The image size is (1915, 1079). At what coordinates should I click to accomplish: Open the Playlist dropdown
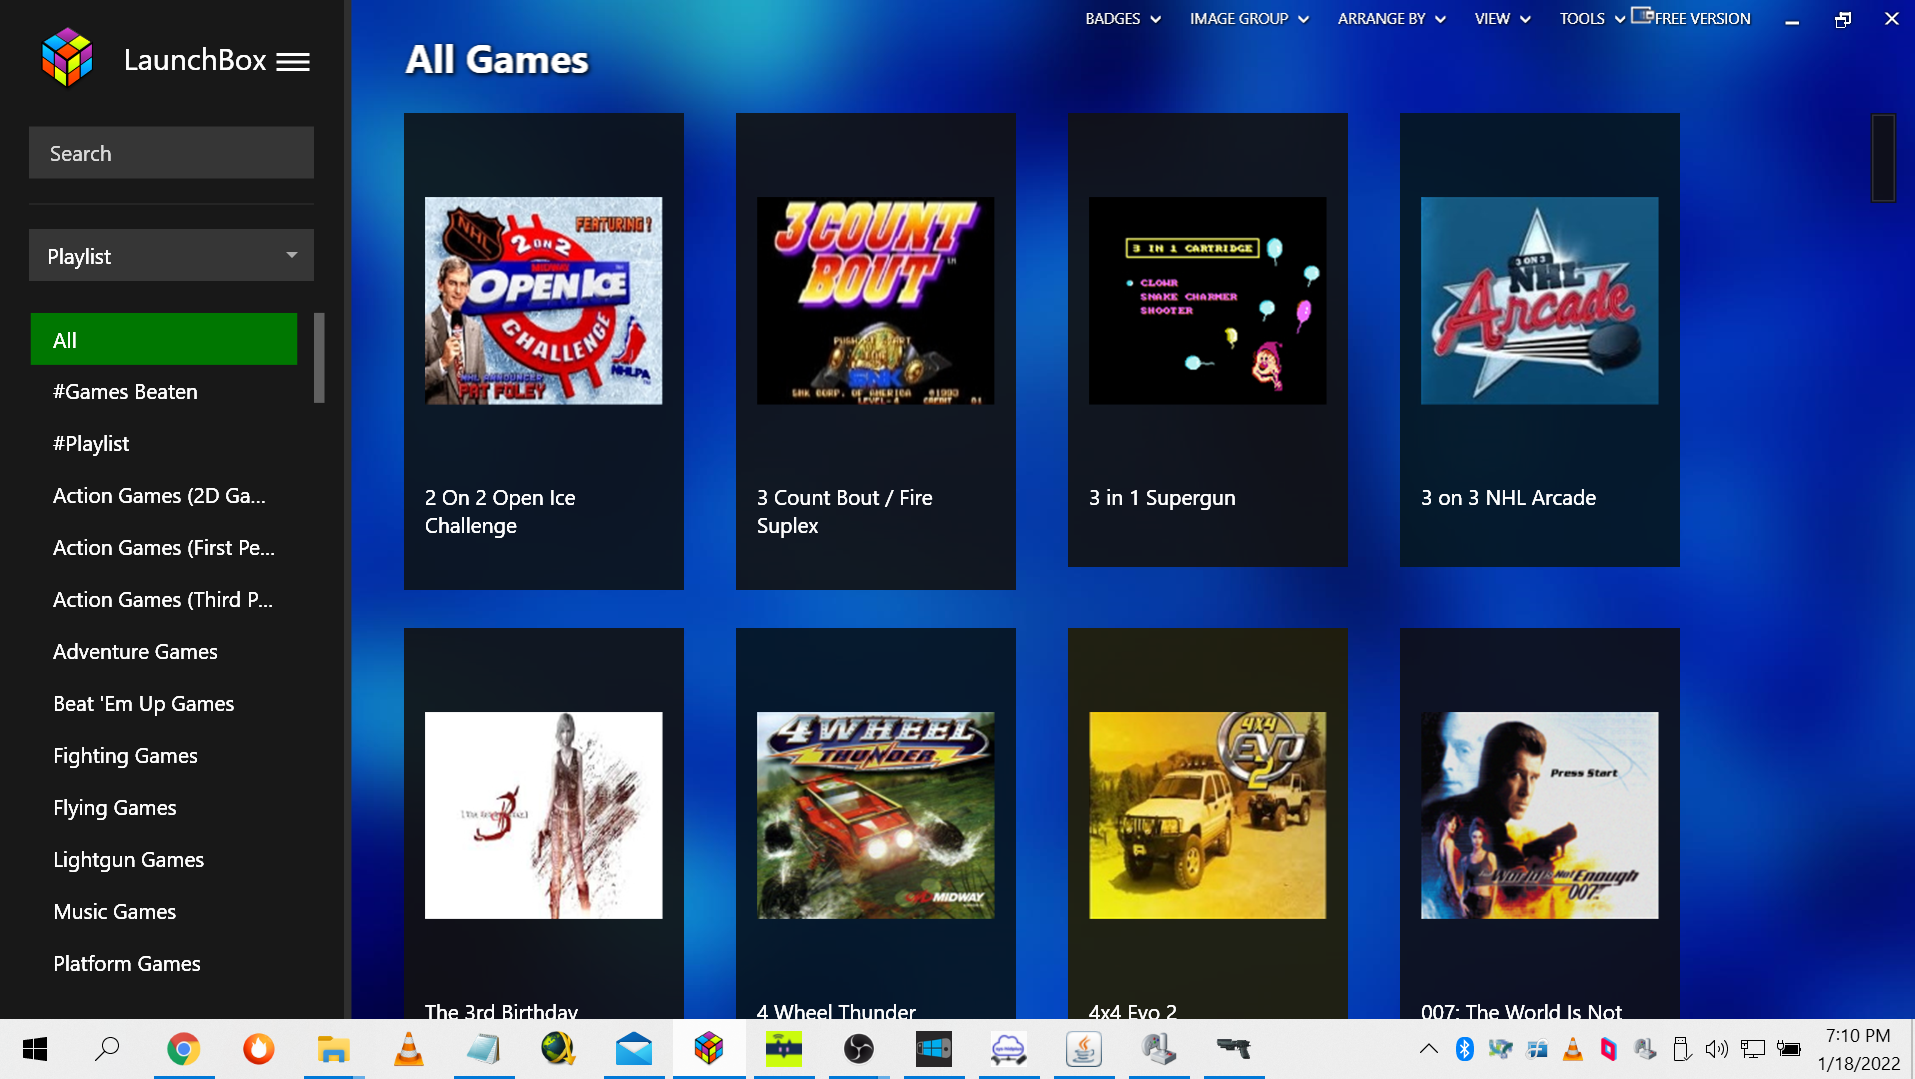click(x=171, y=256)
